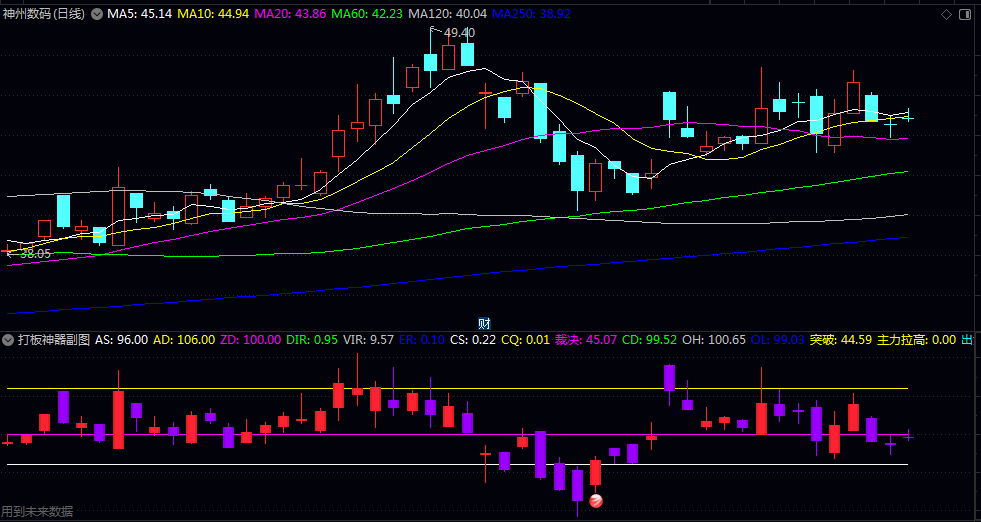Screen dimensions: 981x522
Task: Select the AS: 96.00 value
Action: coord(121,340)
